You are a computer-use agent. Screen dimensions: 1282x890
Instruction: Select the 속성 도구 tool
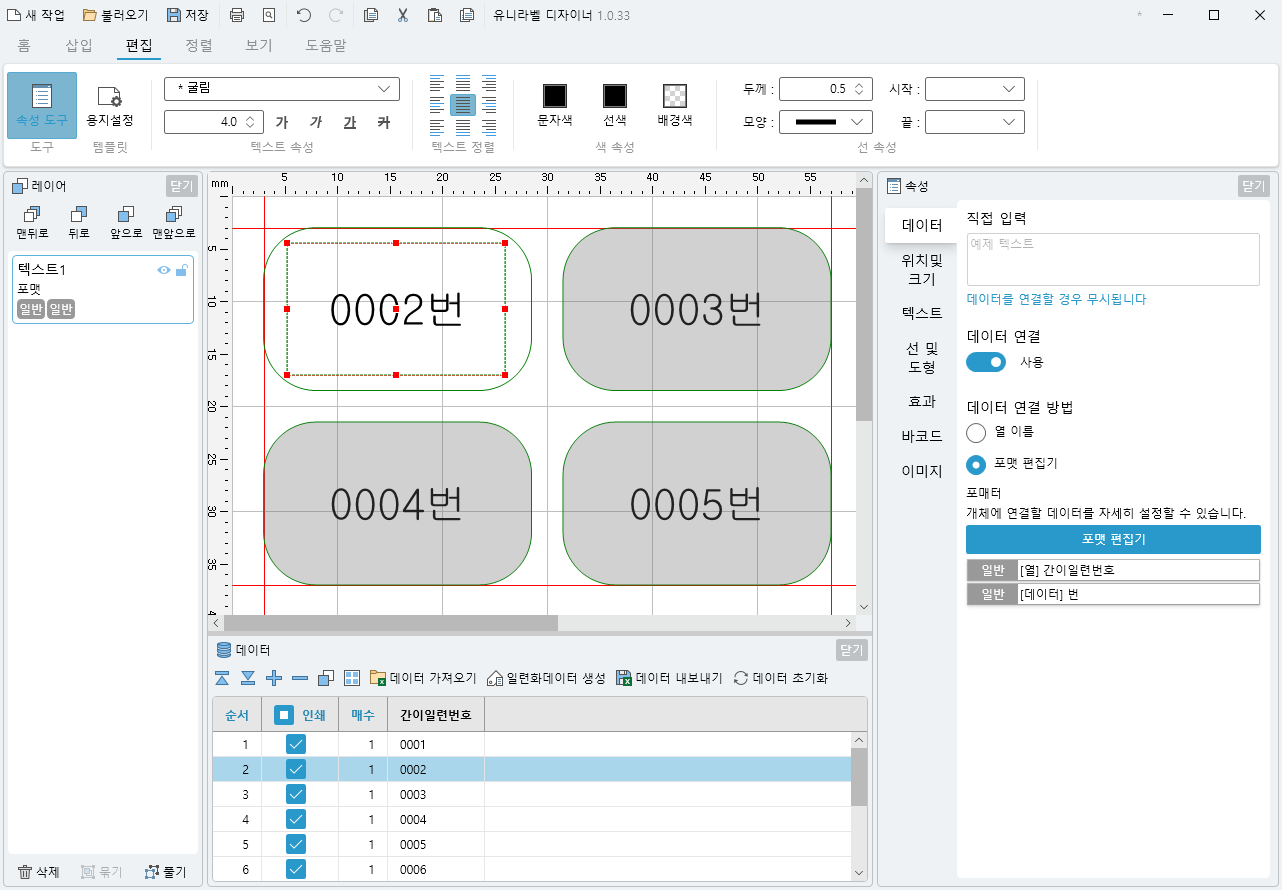tap(41, 105)
